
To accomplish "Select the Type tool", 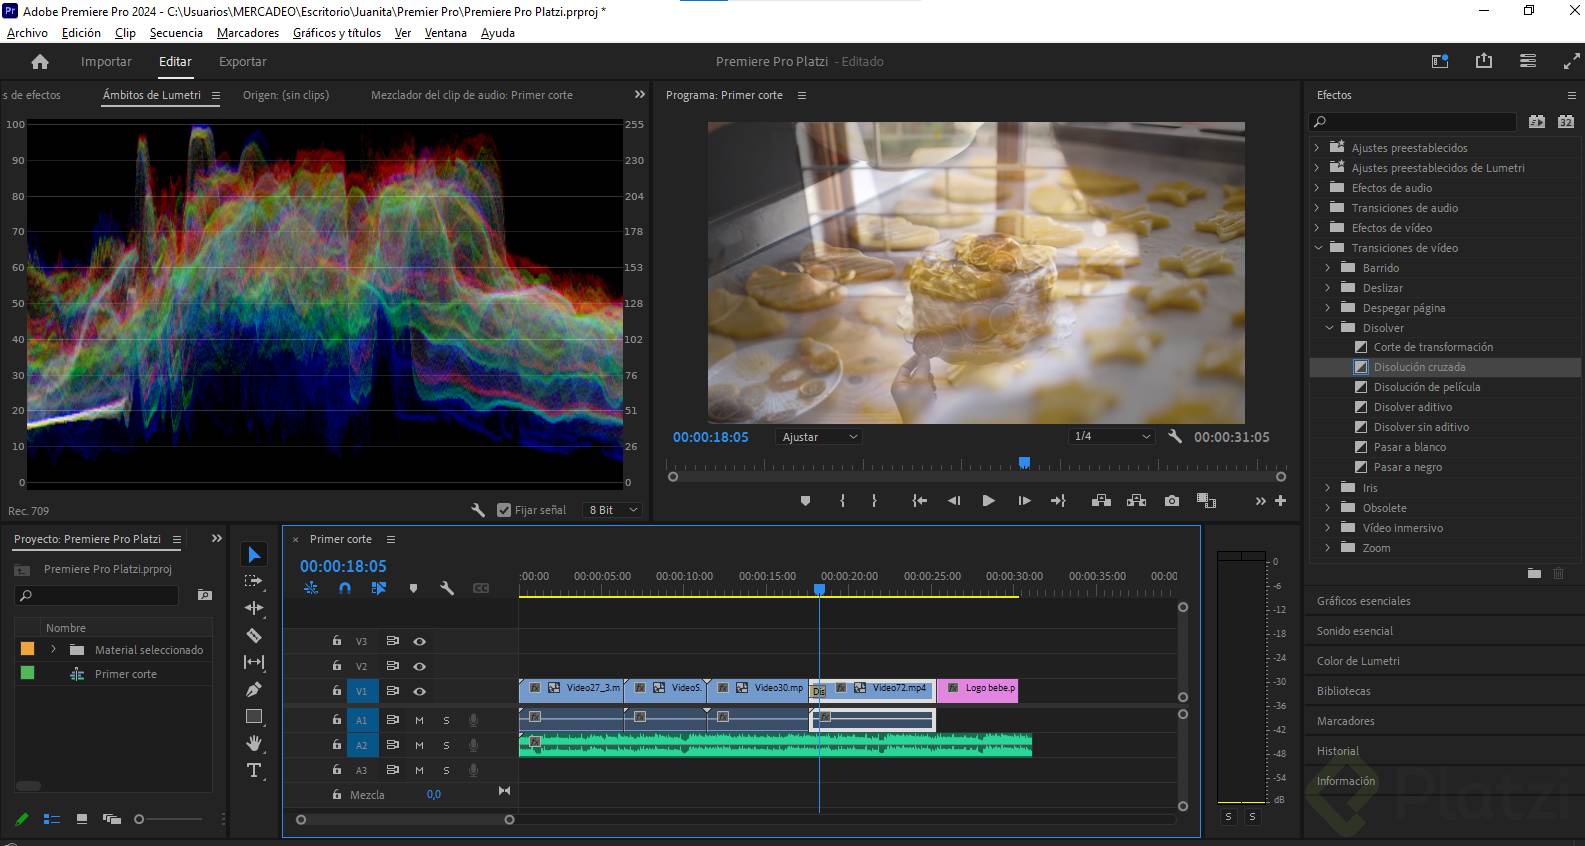I will click(254, 770).
